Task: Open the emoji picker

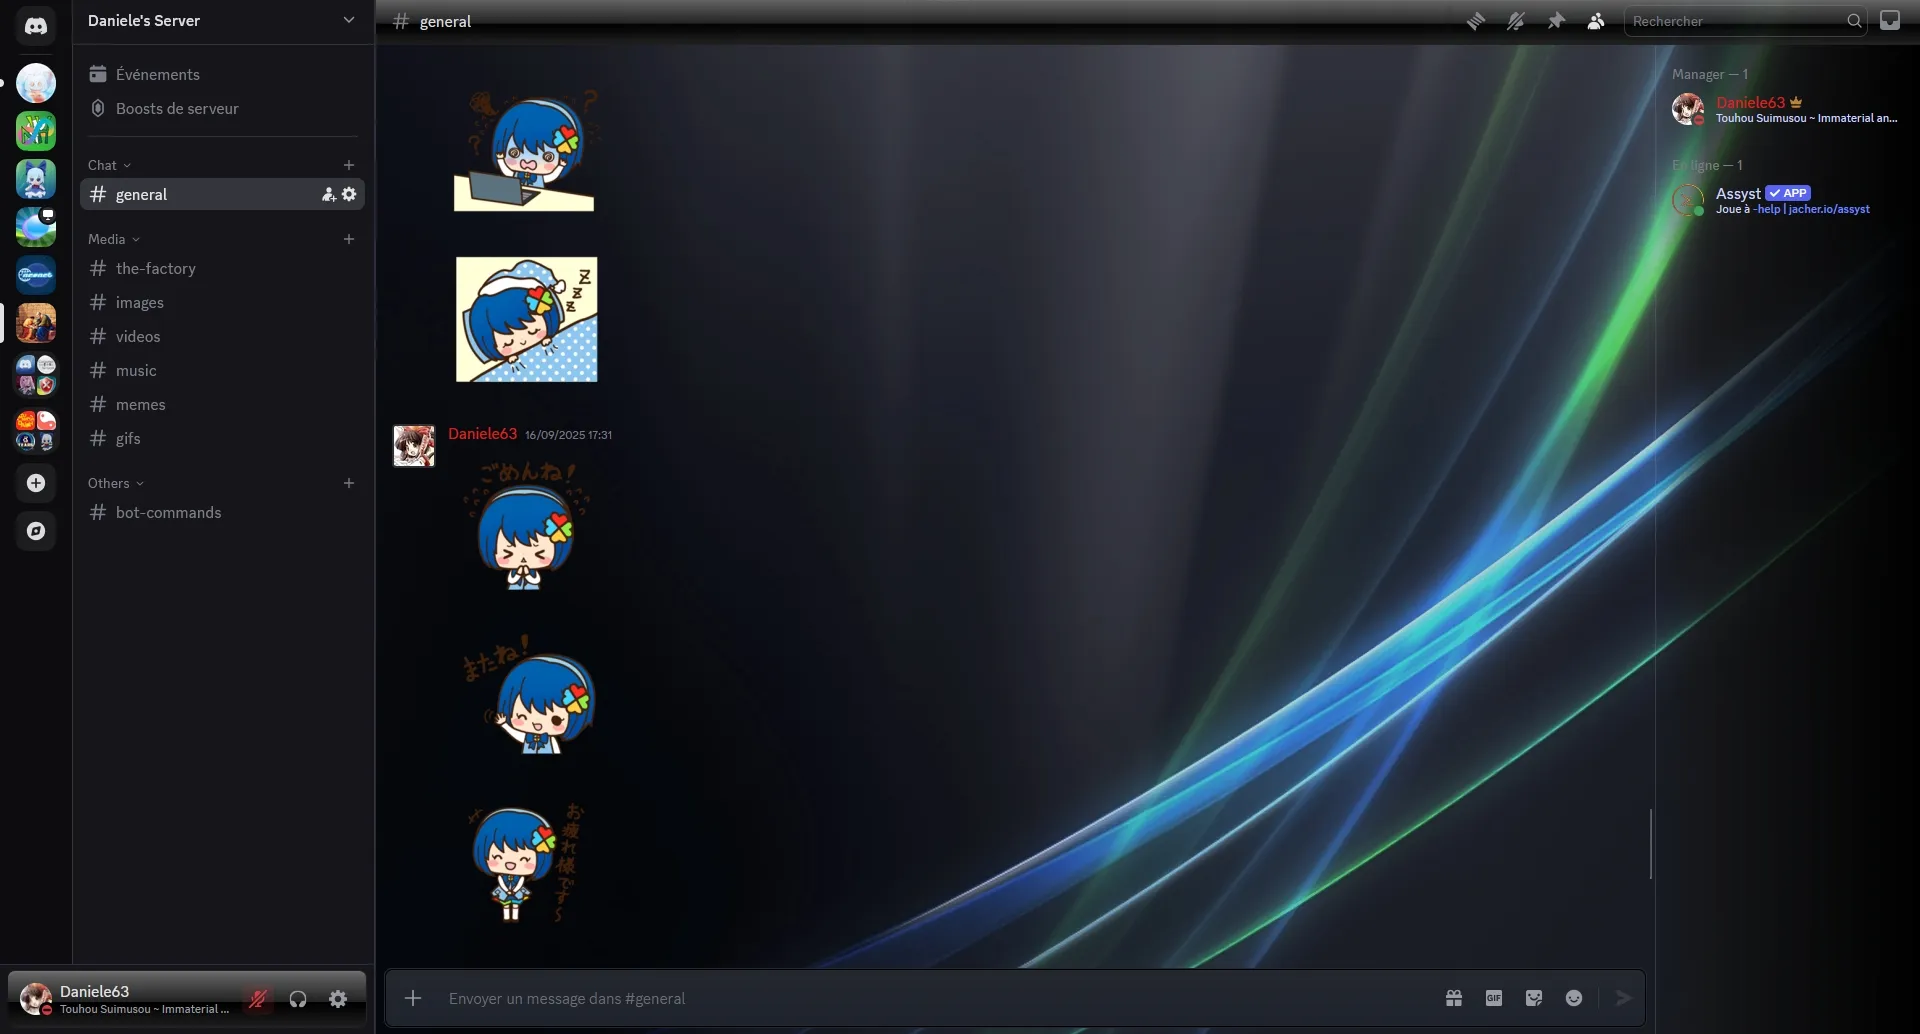Action: coord(1574,997)
